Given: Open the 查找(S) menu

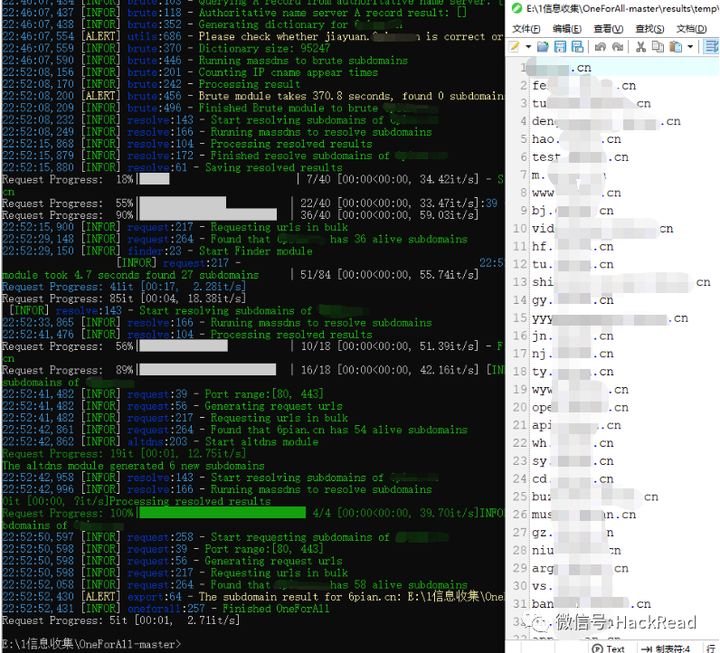Looking at the screenshot, I should [x=650, y=29].
